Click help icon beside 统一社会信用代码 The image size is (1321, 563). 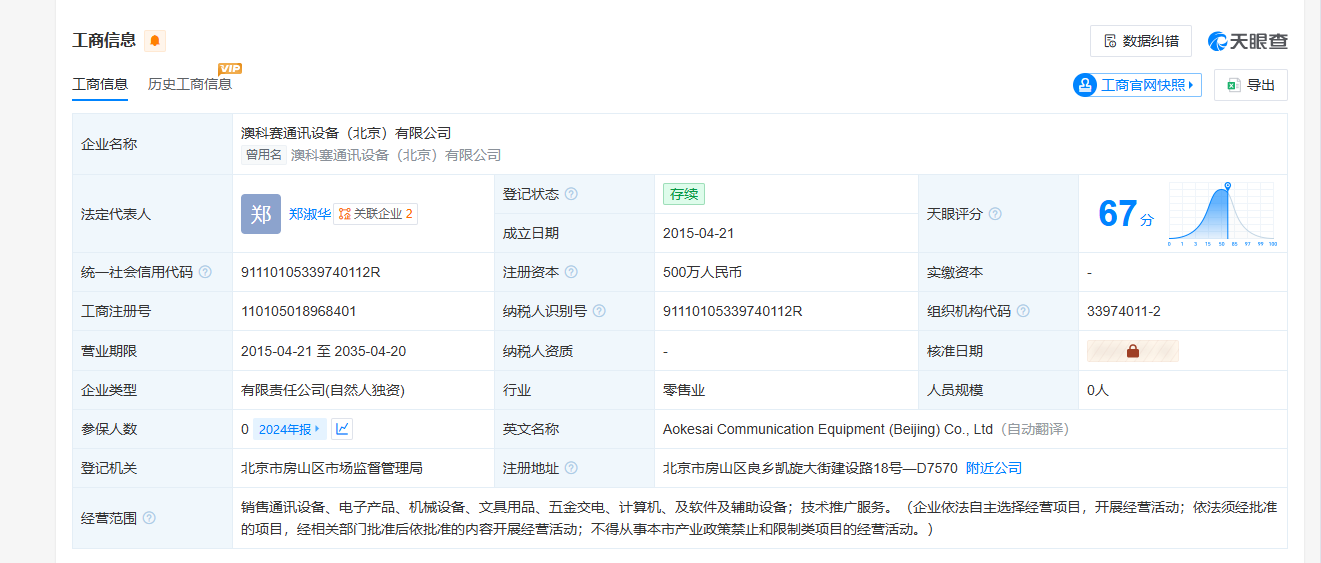tap(205, 272)
